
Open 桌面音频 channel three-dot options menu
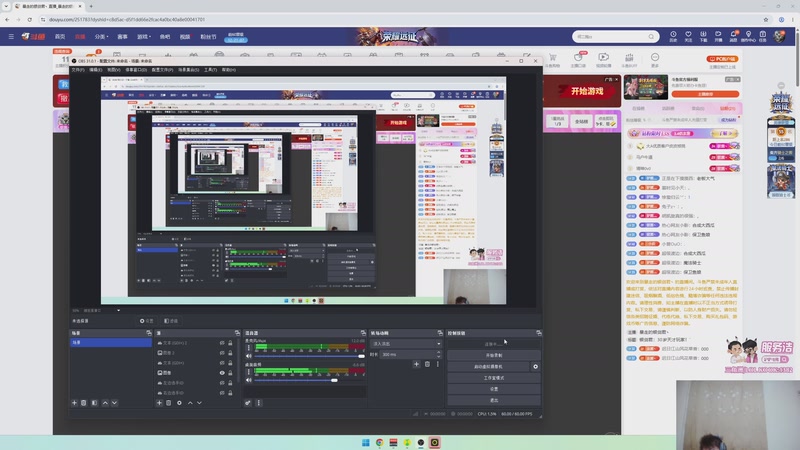tap(249, 371)
